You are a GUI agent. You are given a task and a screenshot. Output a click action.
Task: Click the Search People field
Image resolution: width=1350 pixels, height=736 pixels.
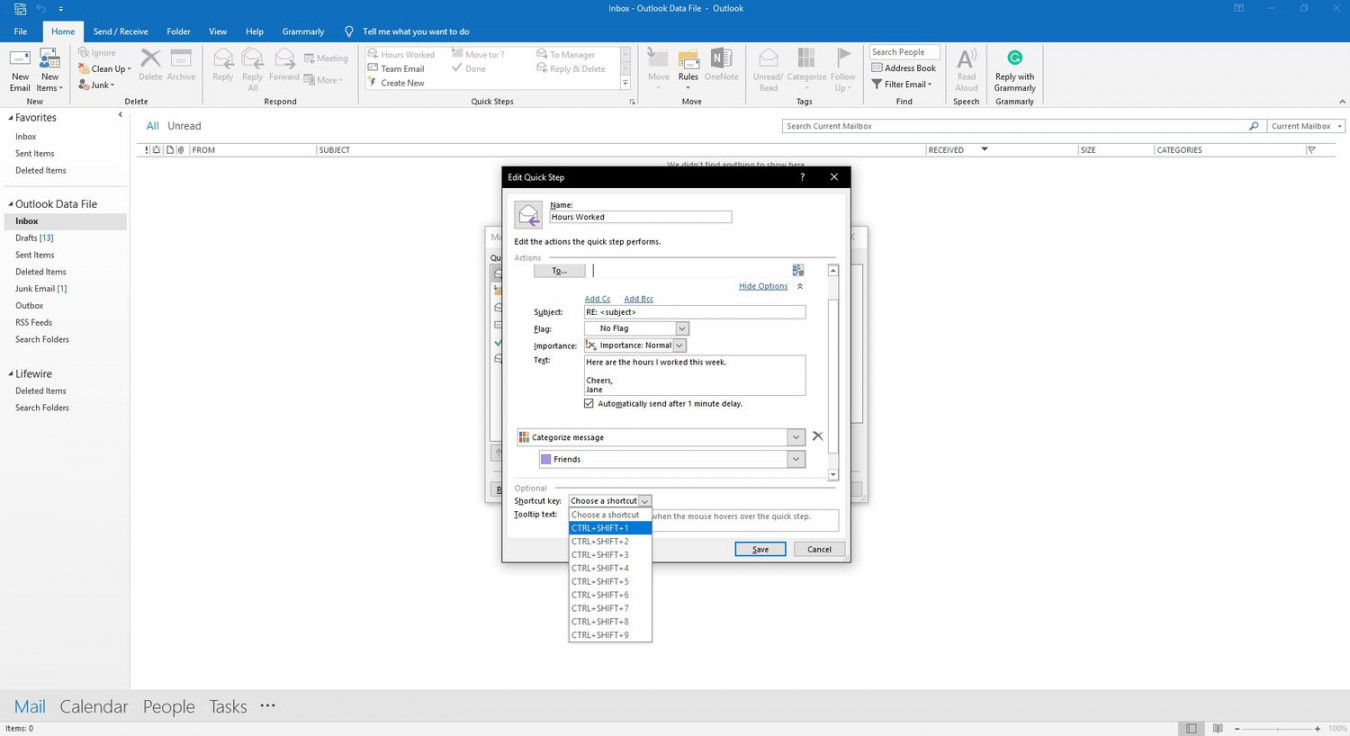point(904,52)
